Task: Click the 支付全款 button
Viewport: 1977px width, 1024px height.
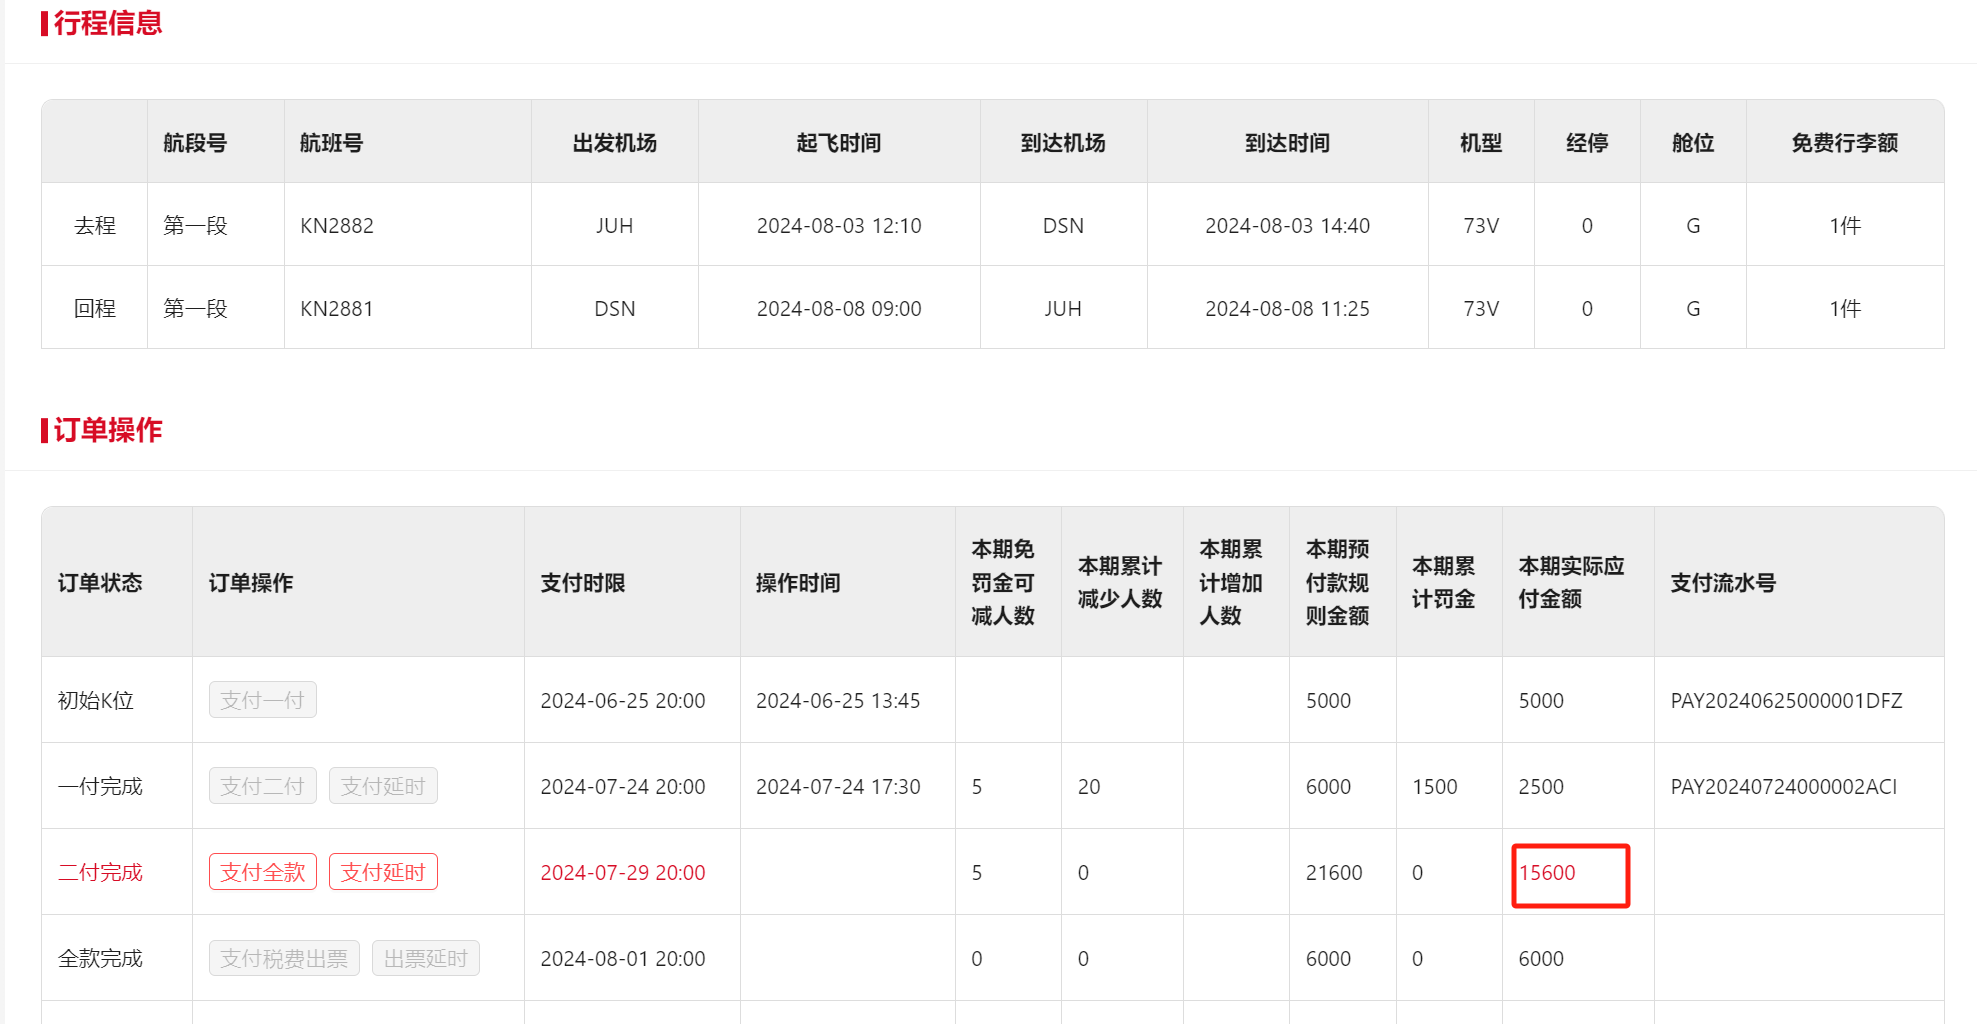Action: coord(262,872)
